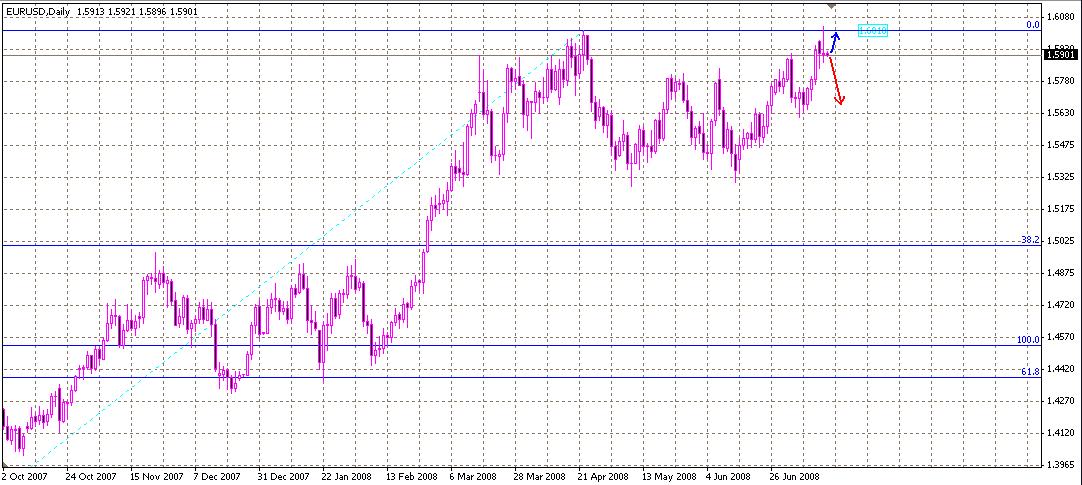Click the 1.5325 price scale value
This screenshot has width=1082, height=485.
pos(1061,177)
